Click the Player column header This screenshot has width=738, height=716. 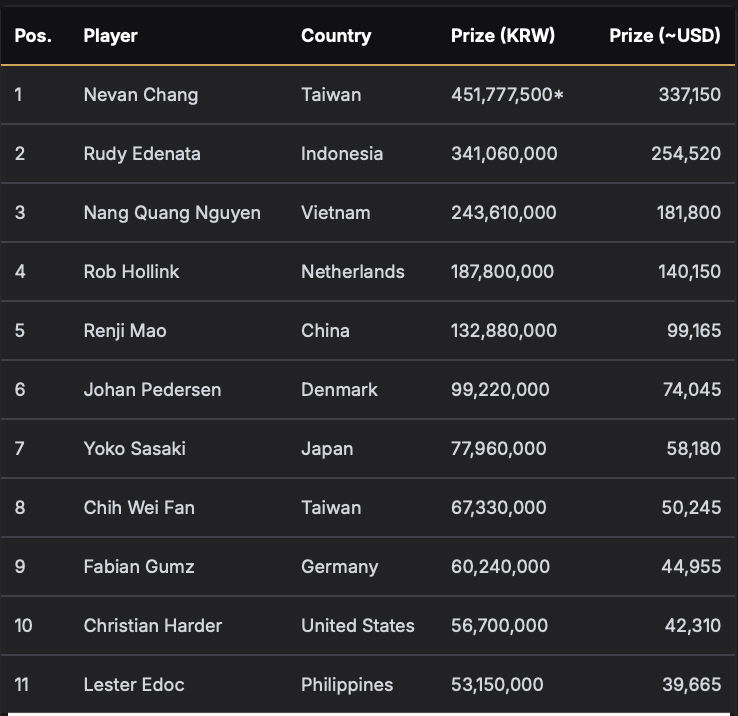(111, 36)
